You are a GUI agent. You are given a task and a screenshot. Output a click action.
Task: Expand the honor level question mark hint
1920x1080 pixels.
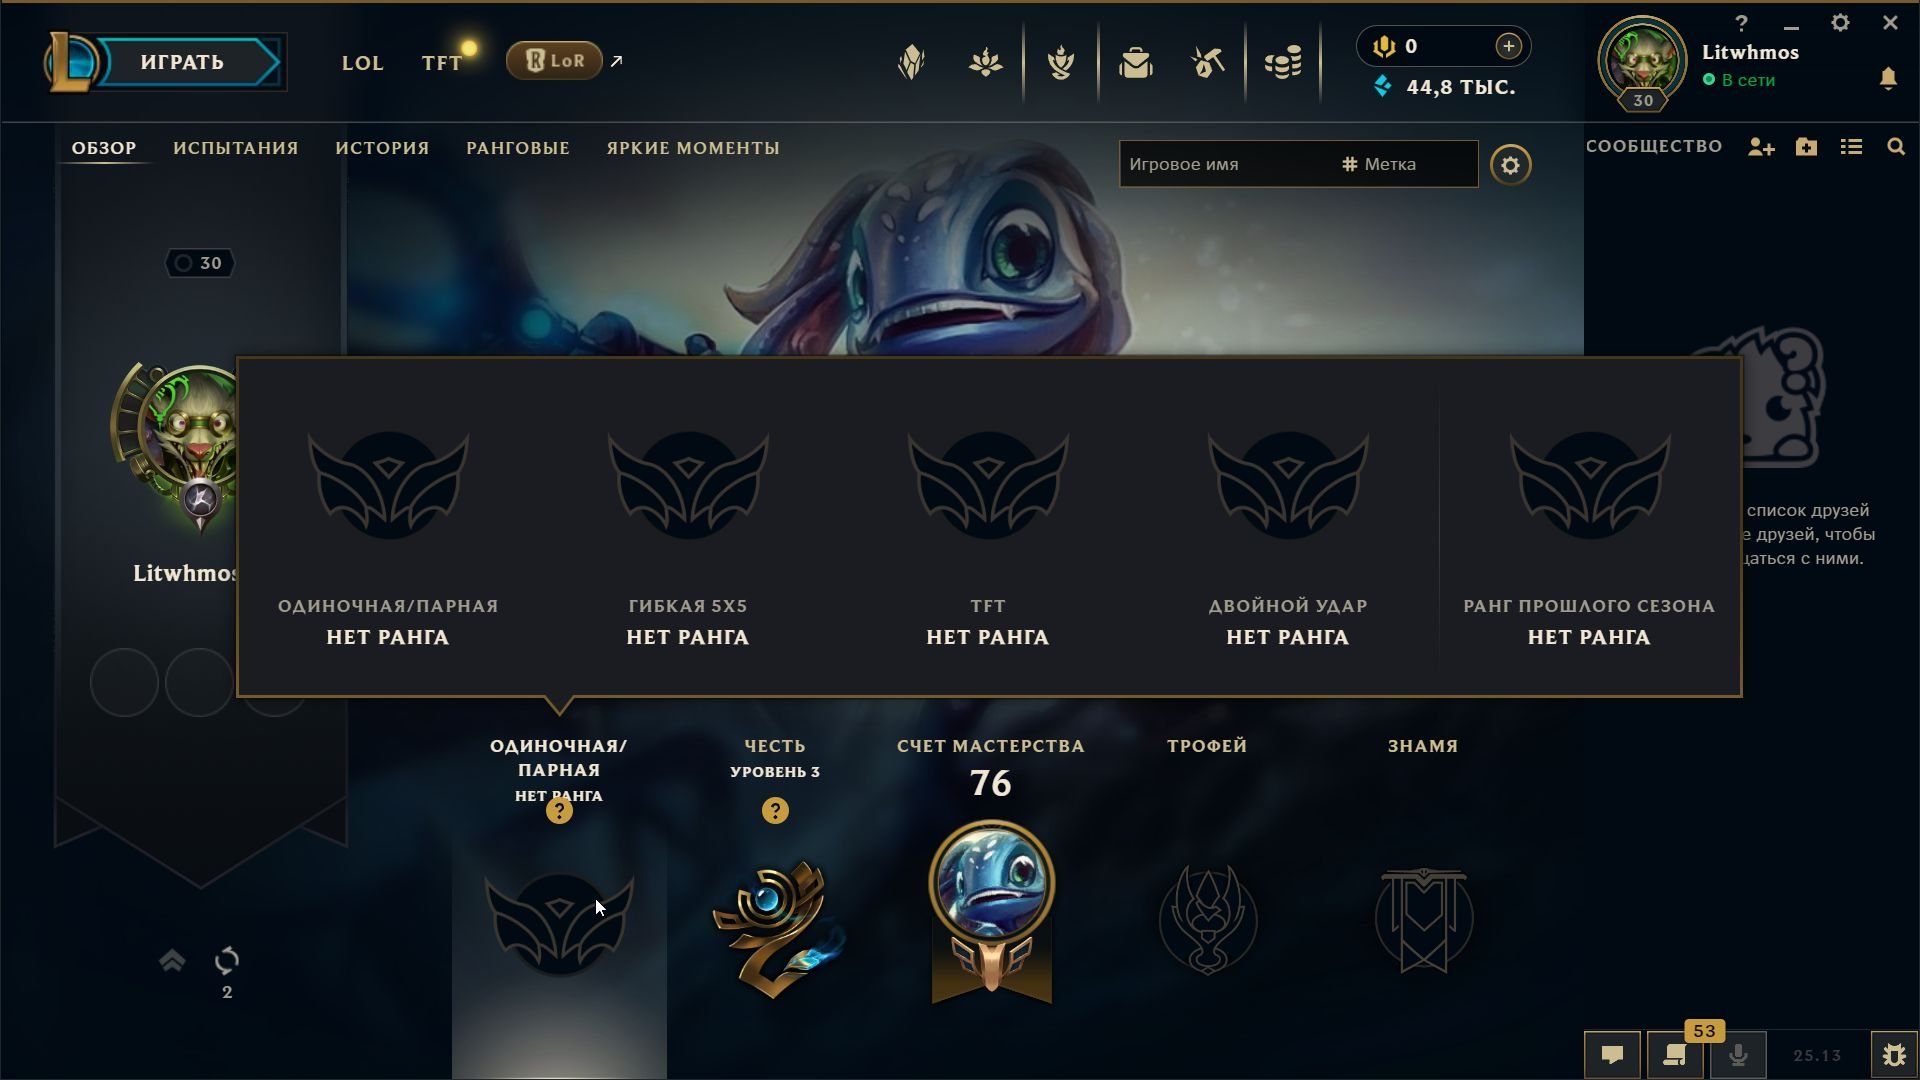pyautogui.click(x=775, y=811)
